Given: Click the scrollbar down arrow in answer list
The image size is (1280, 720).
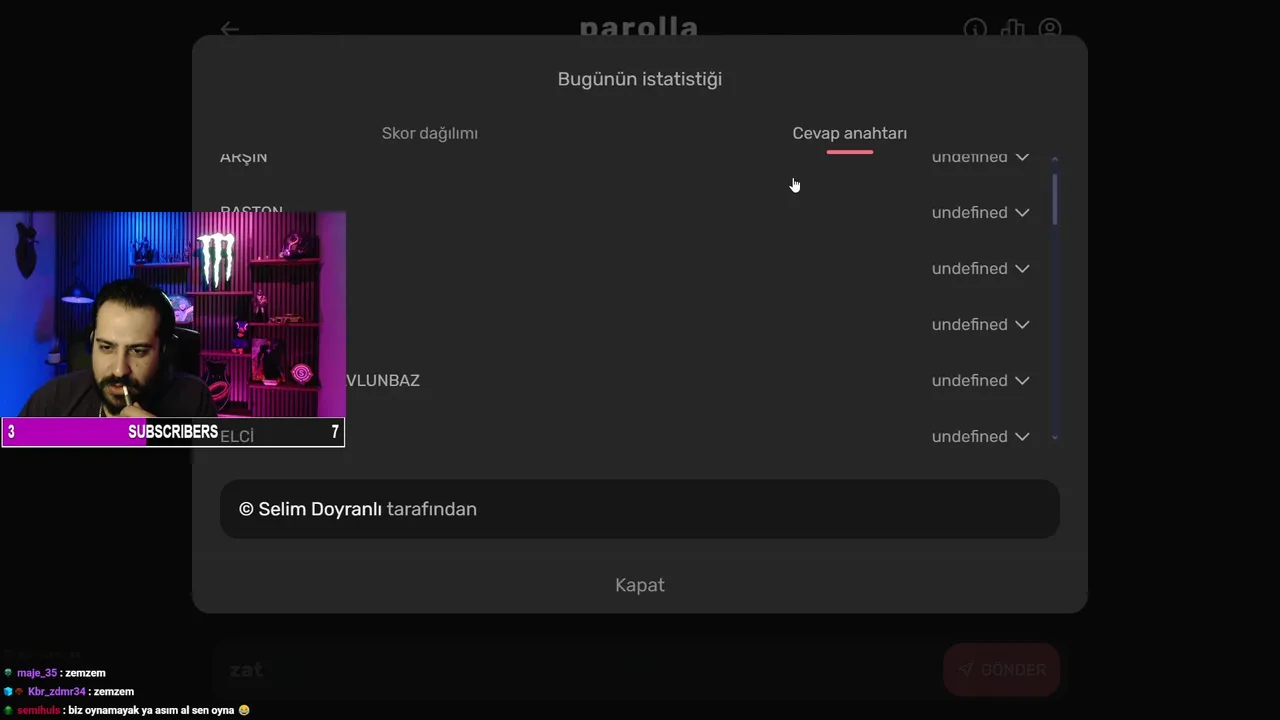Looking at the screenshot, I should tap(1055, 437).
